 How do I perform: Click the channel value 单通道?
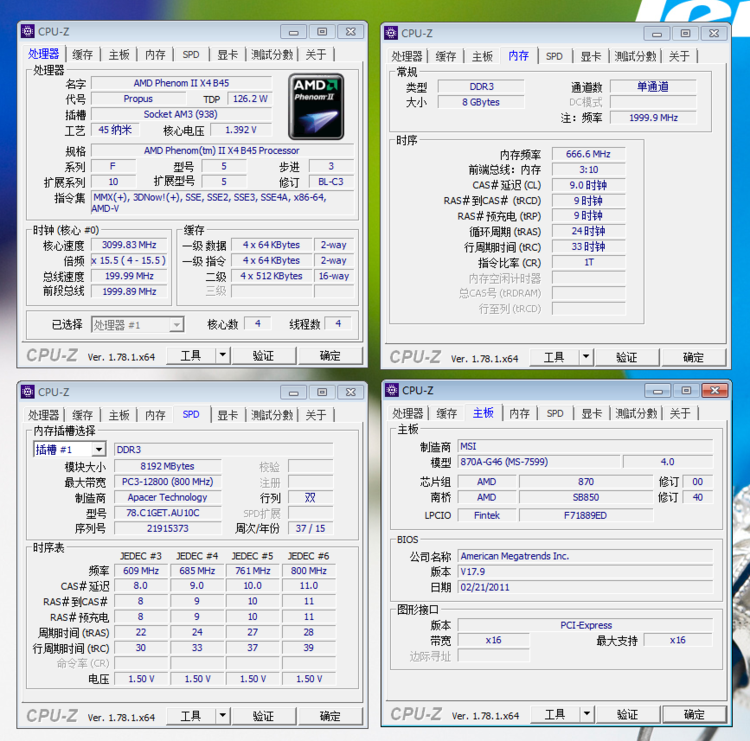(x=653, y=87)
